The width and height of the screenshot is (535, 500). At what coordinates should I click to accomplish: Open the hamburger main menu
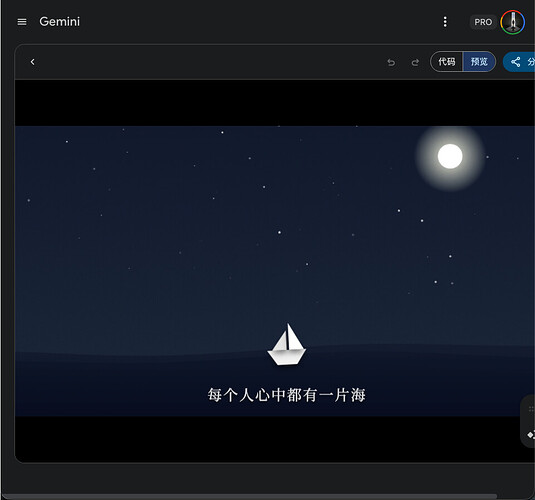pos(22,22)
